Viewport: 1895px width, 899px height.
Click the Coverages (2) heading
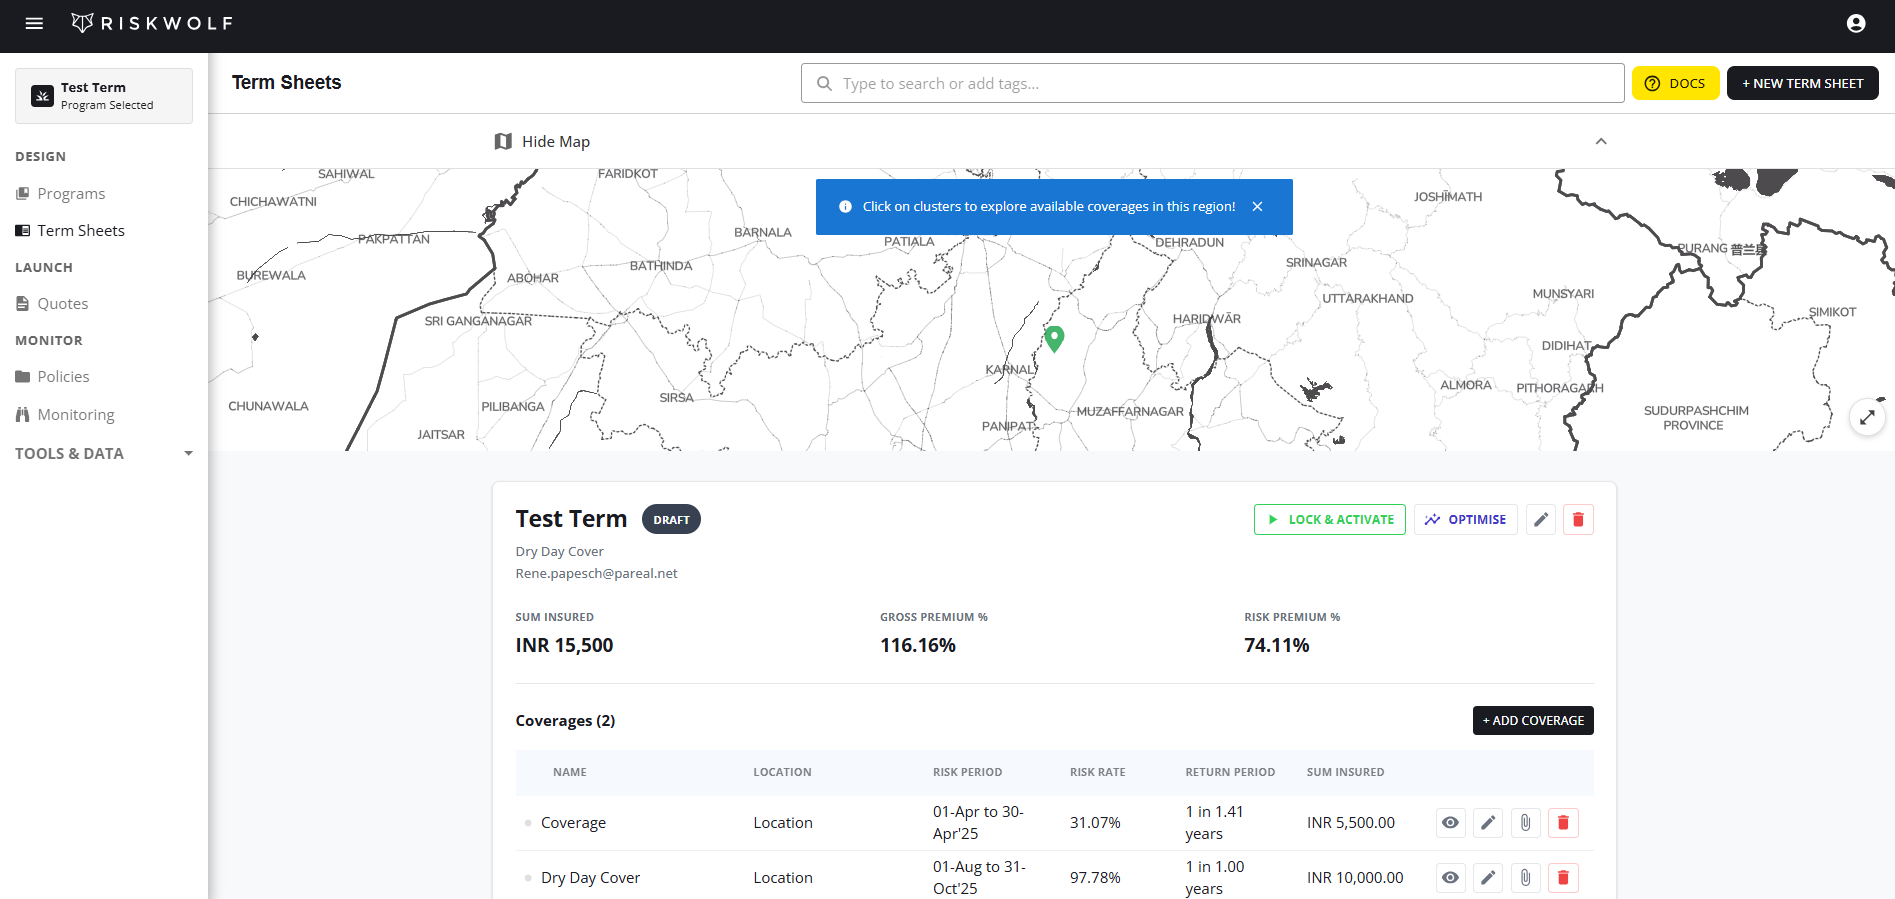click(x=565, y=720)
